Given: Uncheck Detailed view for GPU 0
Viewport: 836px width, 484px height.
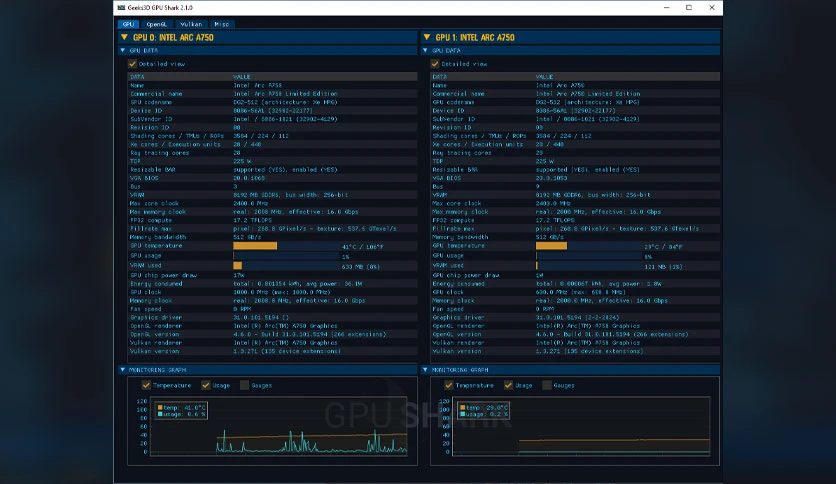Looking at the screenshot, I should pyautogui.click(x=132, y=63).
